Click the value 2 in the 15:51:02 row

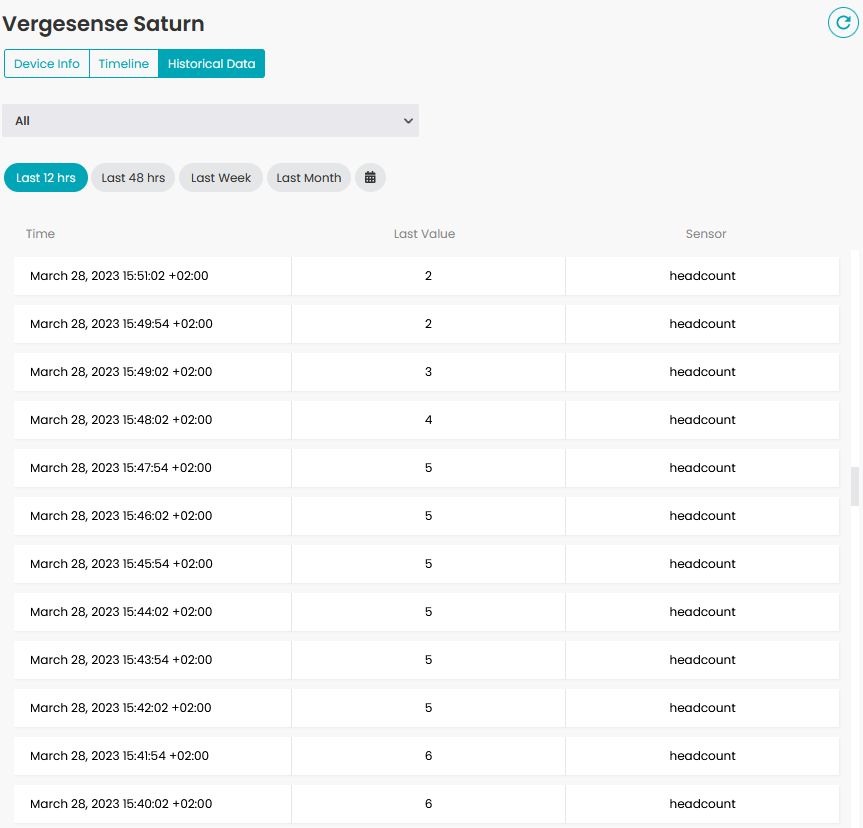coord(428,275)
